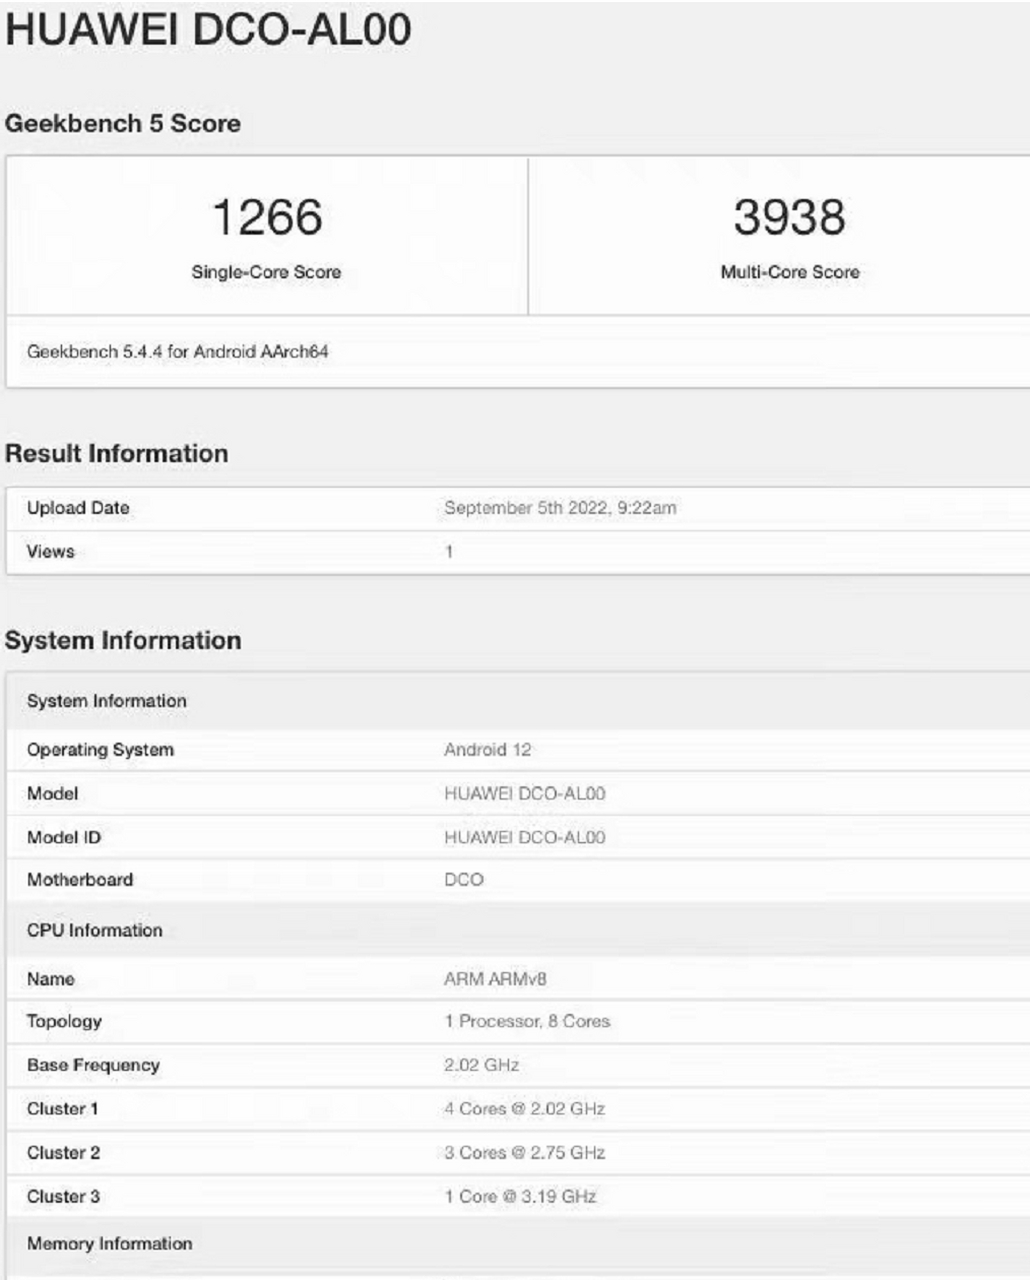Click the Operating System label
The width and height of the screenshot is (1030, 1280).
click(100, 750)
